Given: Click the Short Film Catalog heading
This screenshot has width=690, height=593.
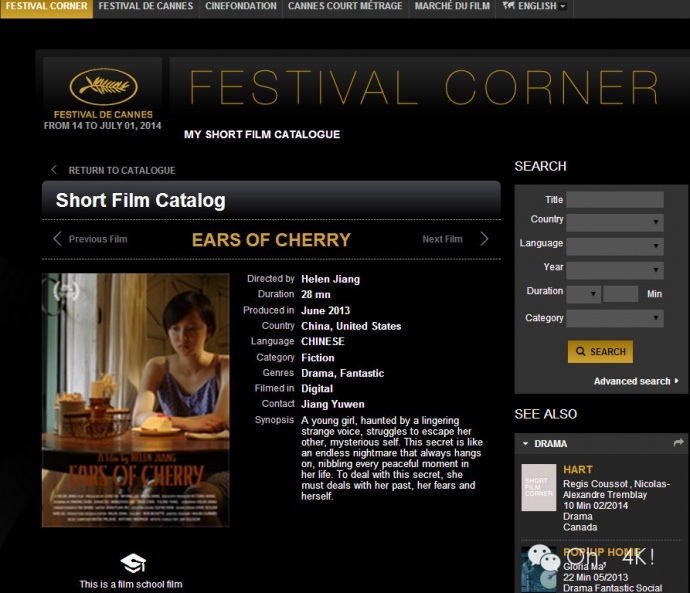Looking at the screenshot, I should (140, 200).
